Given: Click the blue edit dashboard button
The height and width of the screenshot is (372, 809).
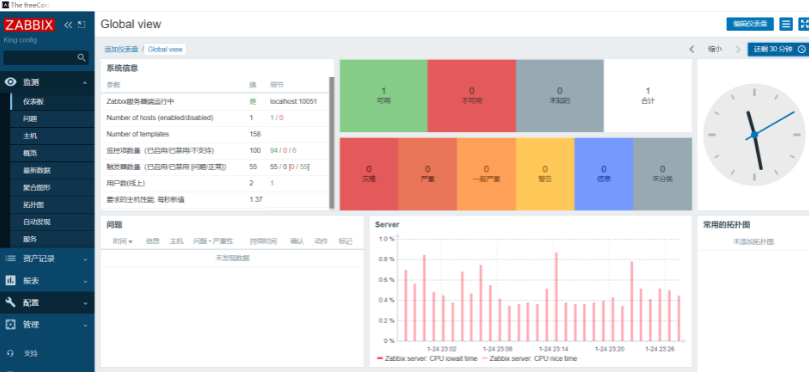Looking at the screenshot, I should tap(750, 24).
